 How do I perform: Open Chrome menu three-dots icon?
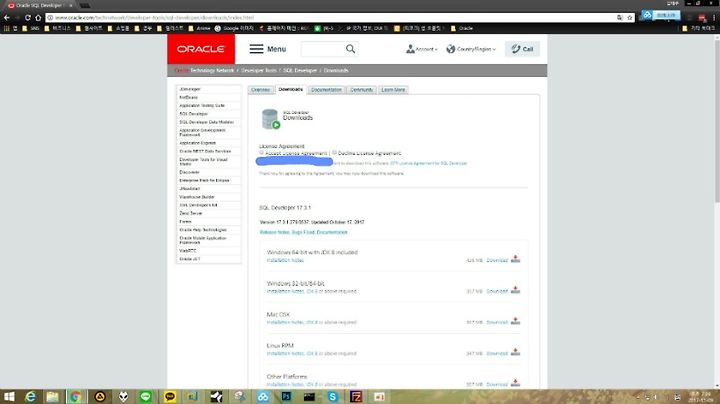pos(714,17)
